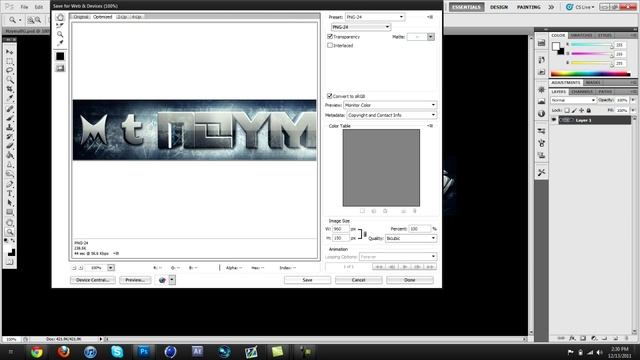Screen dimensions: 640x360
Task: Select the Zoom tool in Save for Web dialog
Action: pos(60,34)
